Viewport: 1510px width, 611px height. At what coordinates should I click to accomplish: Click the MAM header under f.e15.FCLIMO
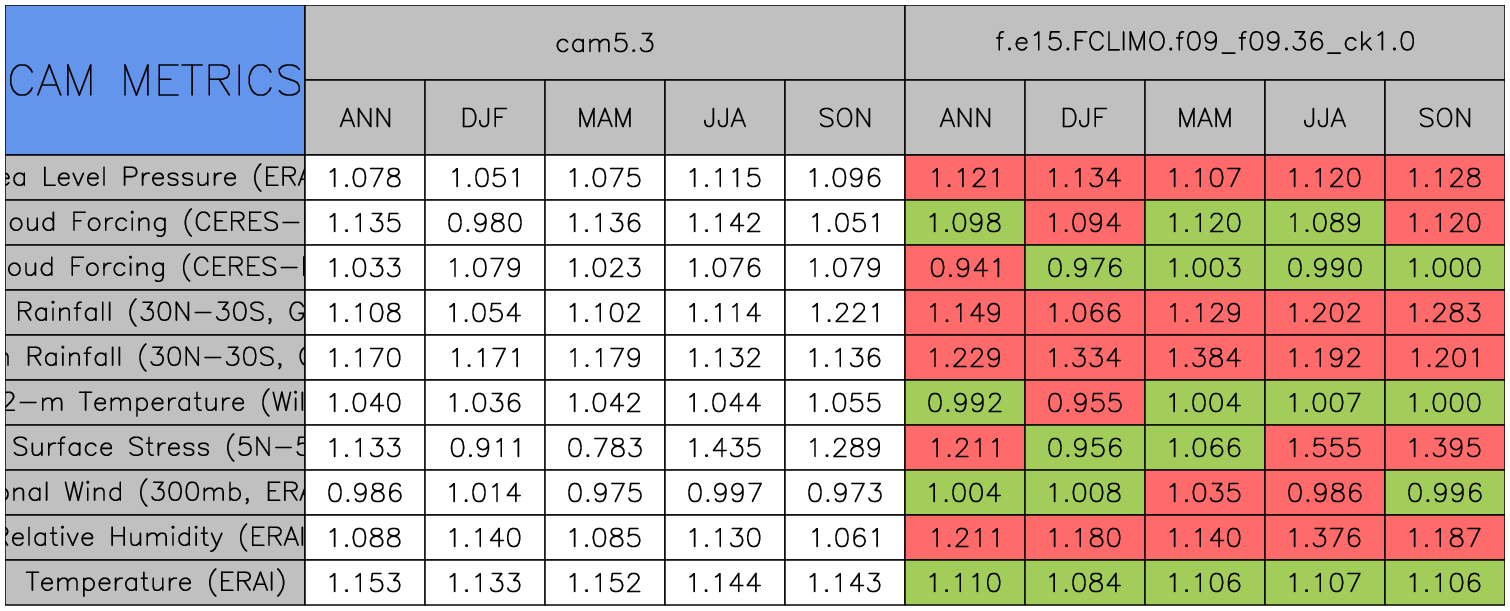(1205, 118)
